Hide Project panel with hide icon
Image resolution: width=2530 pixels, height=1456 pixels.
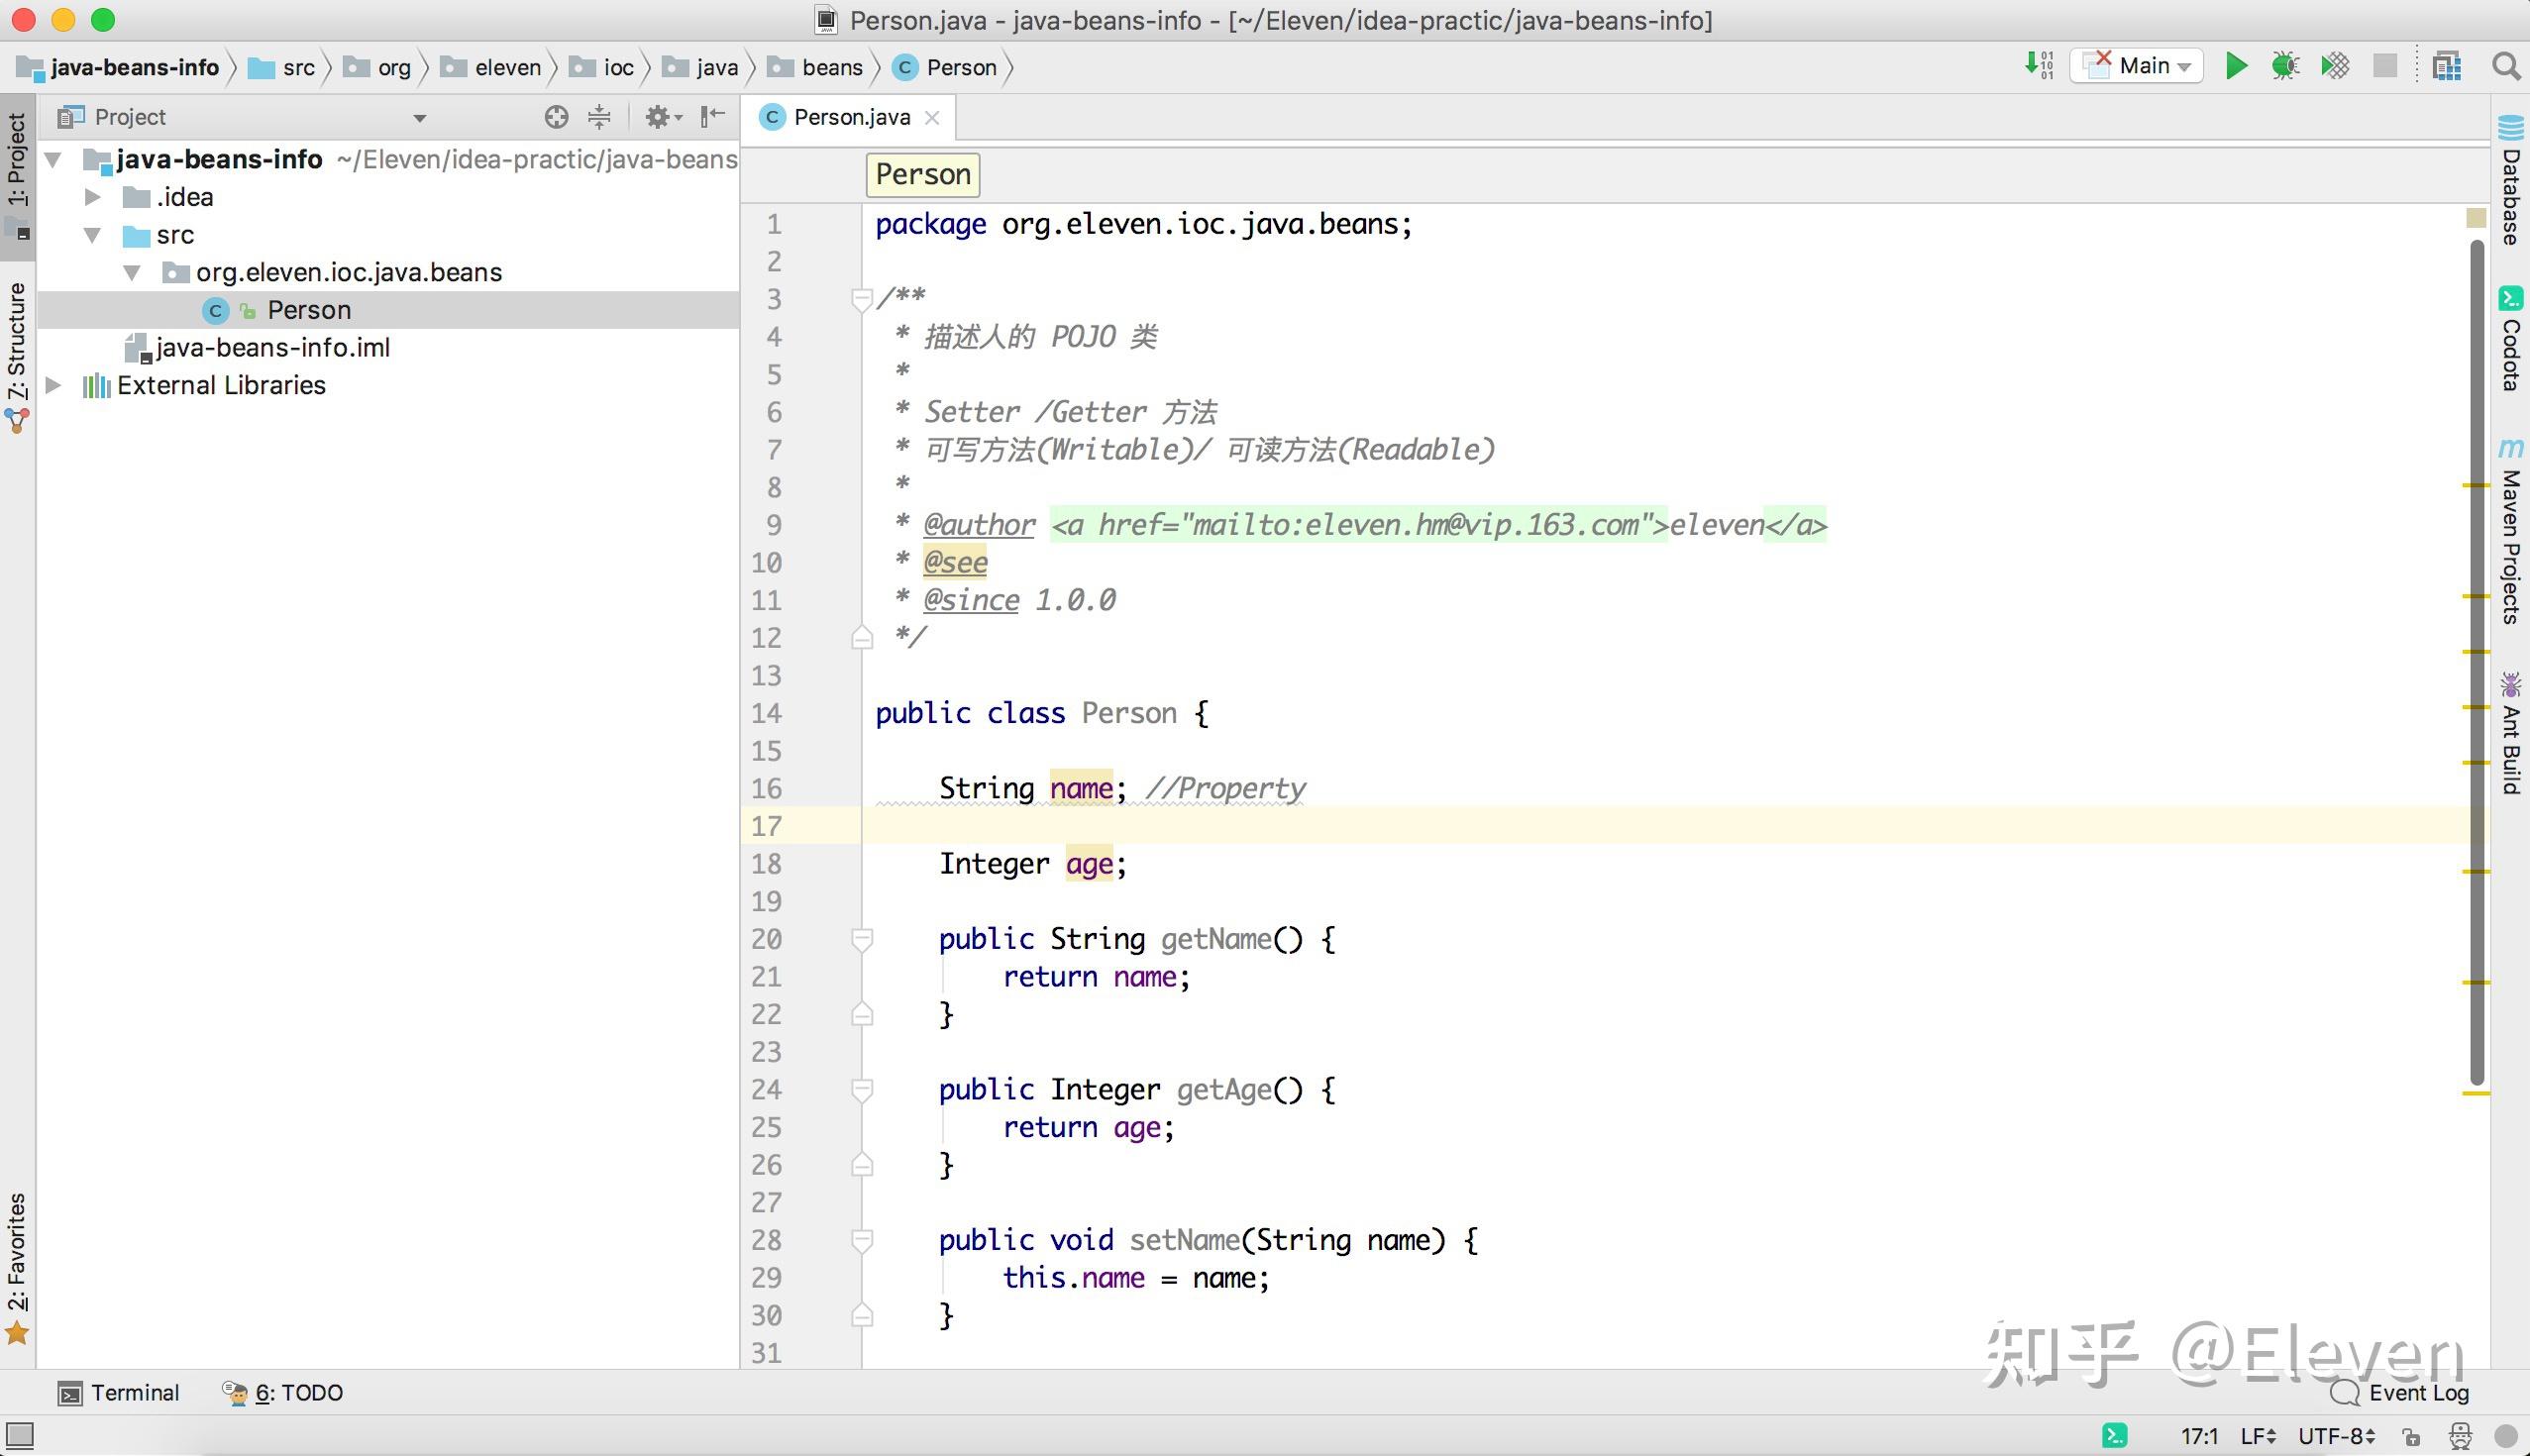713,117
